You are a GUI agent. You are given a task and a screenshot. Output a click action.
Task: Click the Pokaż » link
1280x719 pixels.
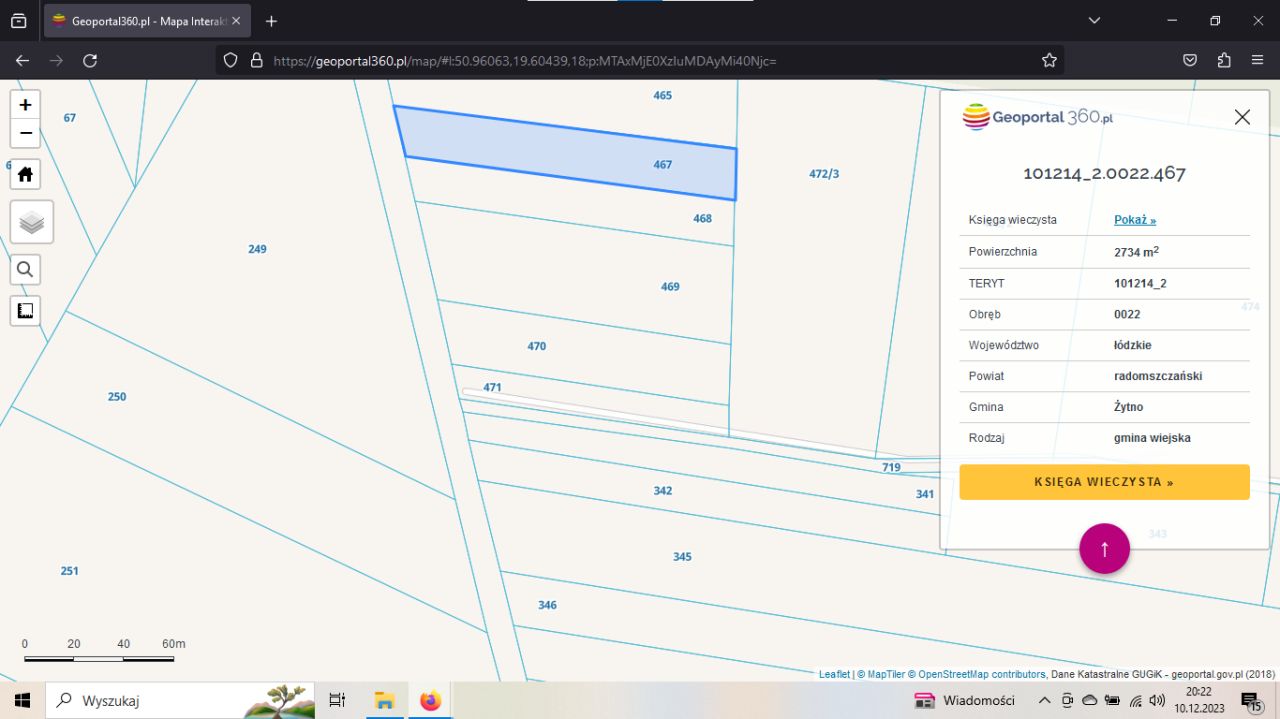point(1135,220)
